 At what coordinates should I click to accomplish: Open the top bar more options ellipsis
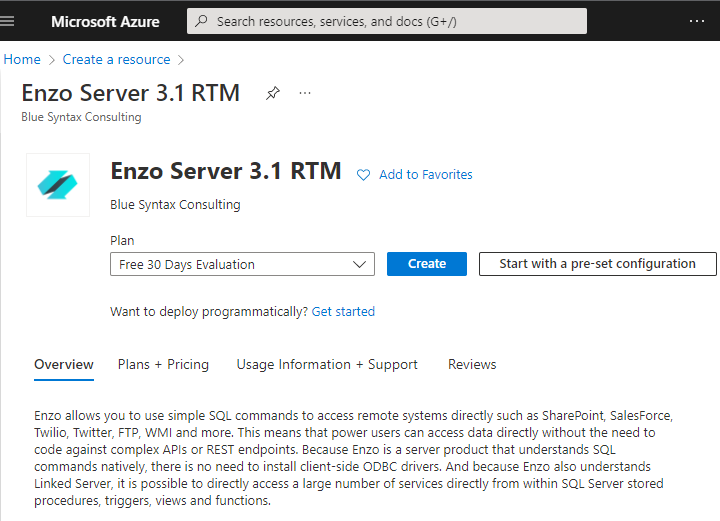tap(697, 21)
